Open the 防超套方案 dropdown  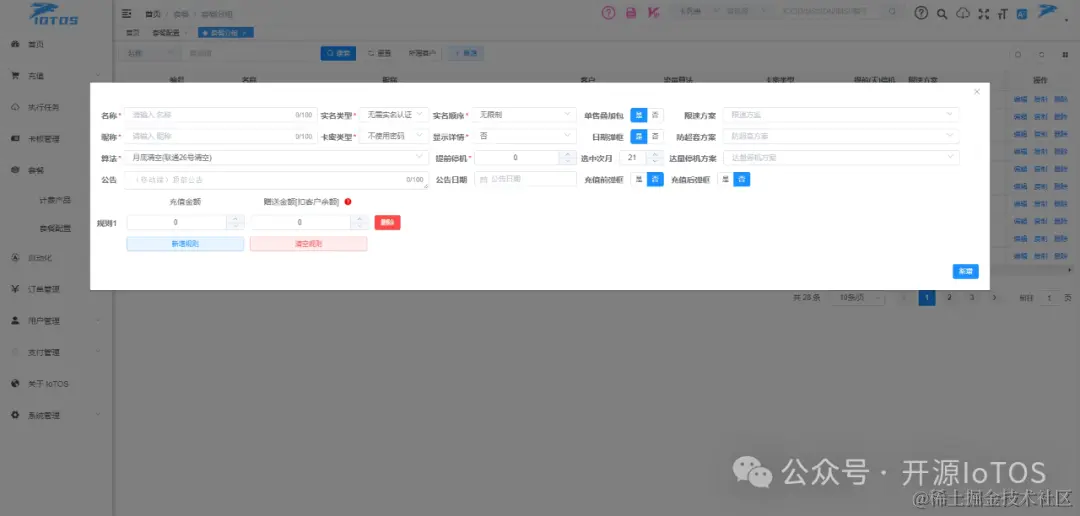841,136
